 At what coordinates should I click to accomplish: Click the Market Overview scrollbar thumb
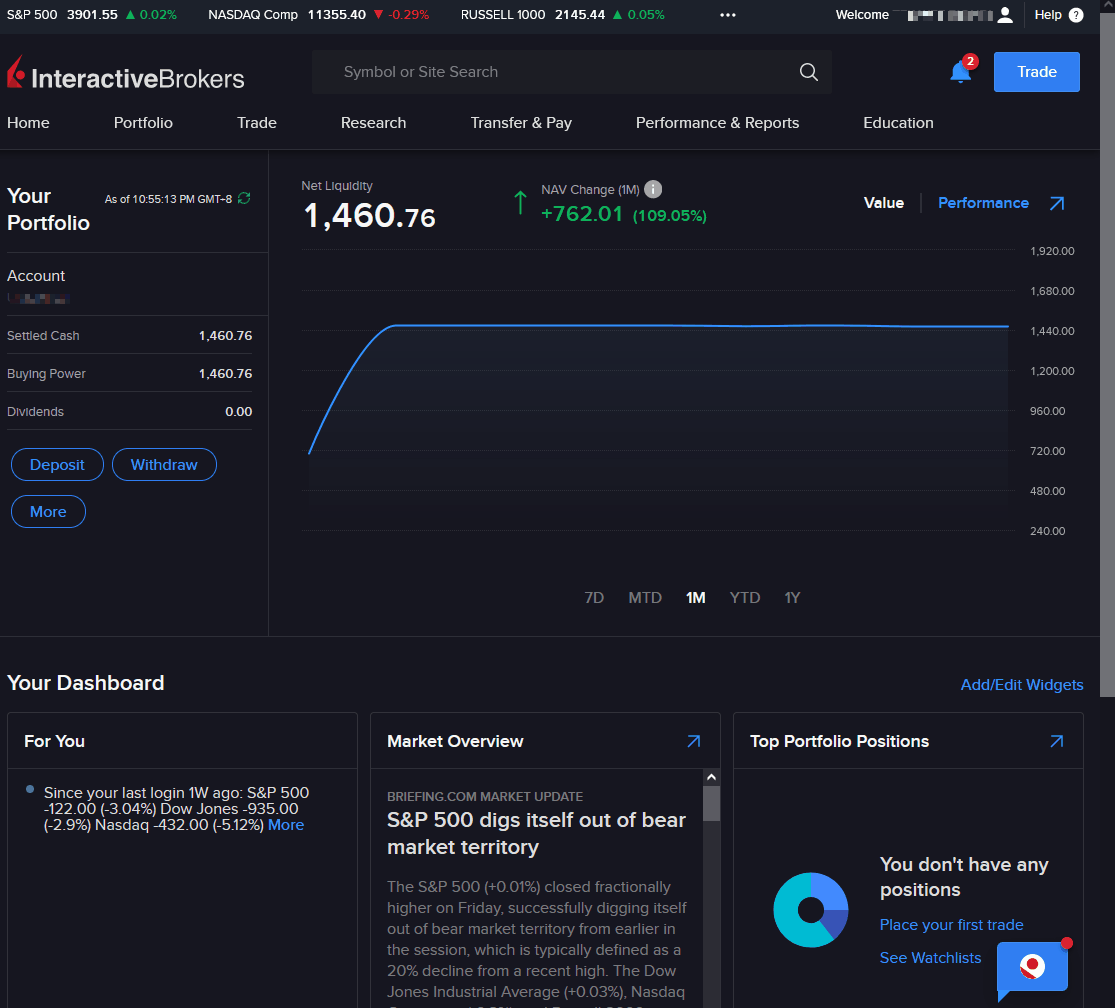[x=711, y=803]
